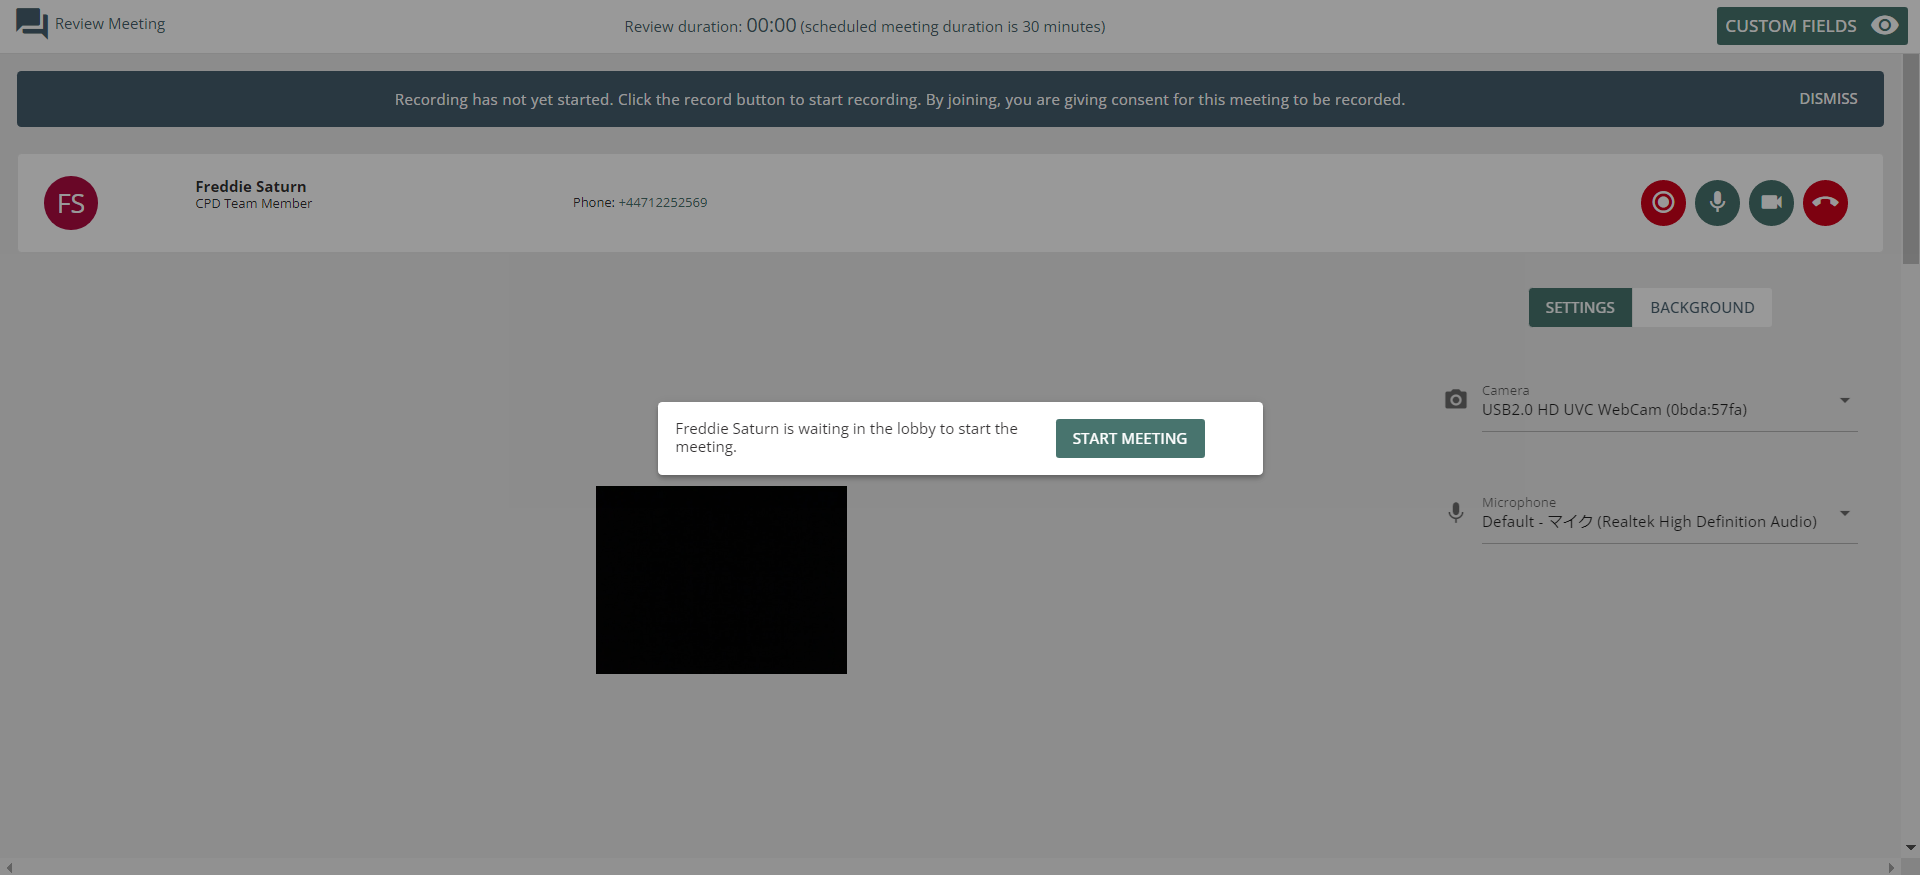
Task: Switch to the Background tab
Action: coord(1702,308)
